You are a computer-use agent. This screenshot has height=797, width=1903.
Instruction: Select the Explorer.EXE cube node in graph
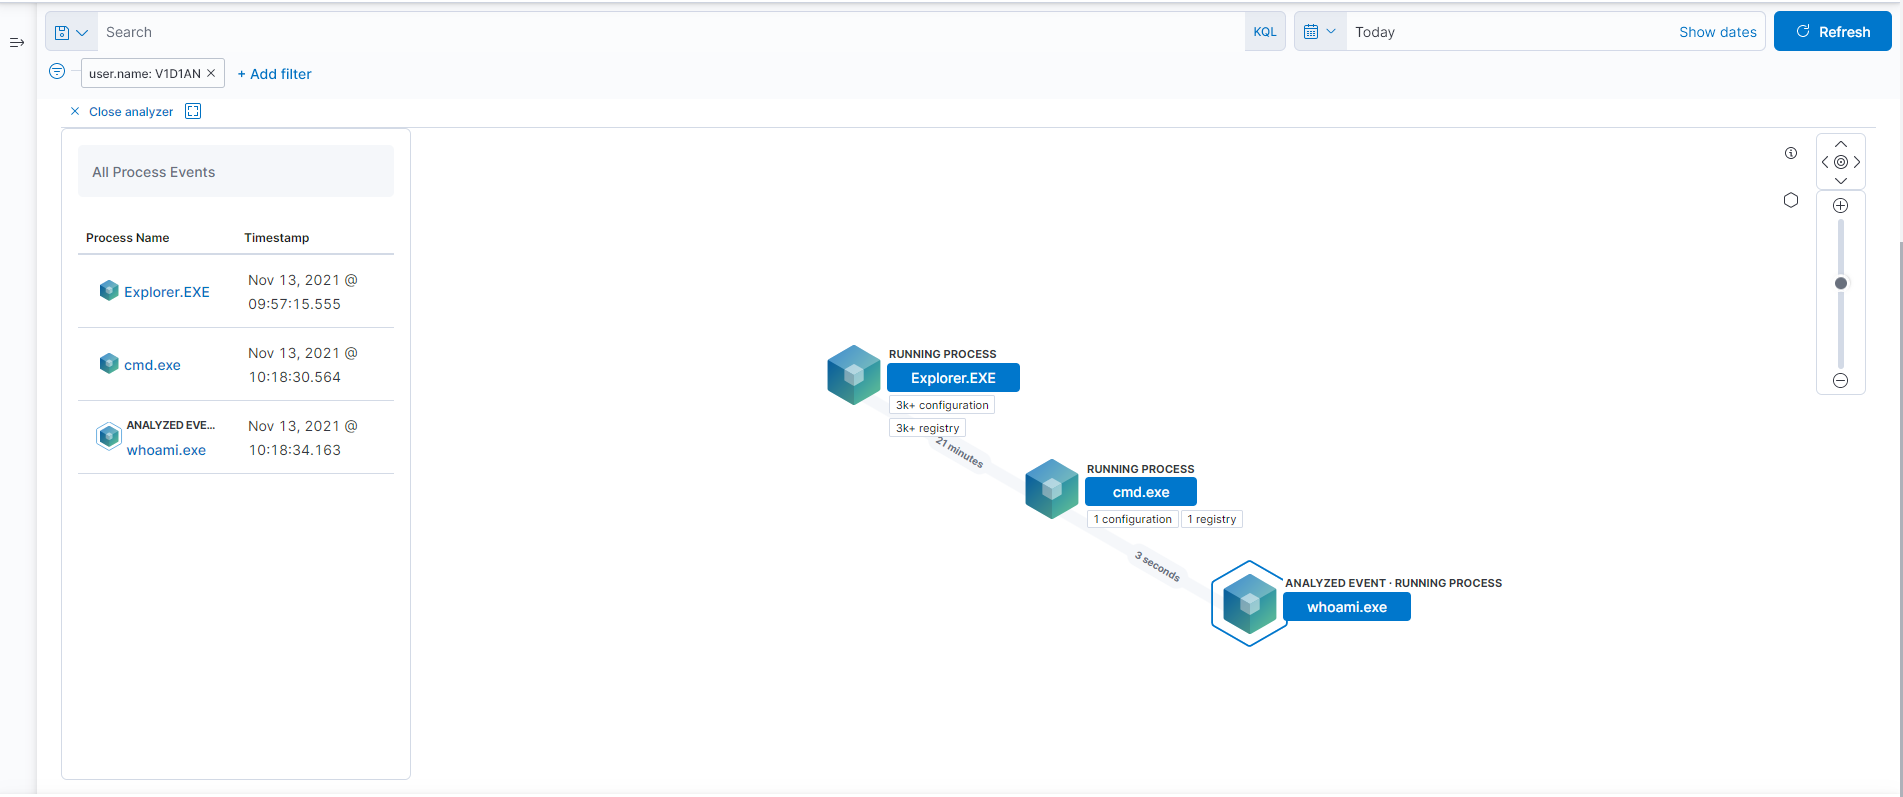click(854, 375)
